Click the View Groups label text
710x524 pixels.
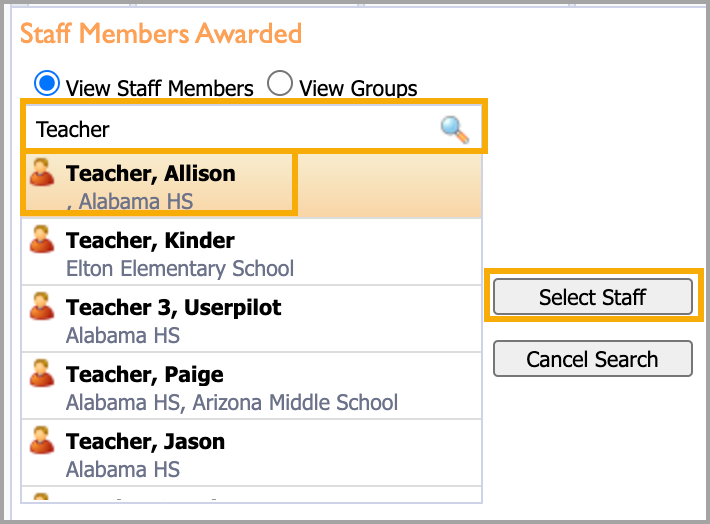pyautogui.click(x=358, y=88)
